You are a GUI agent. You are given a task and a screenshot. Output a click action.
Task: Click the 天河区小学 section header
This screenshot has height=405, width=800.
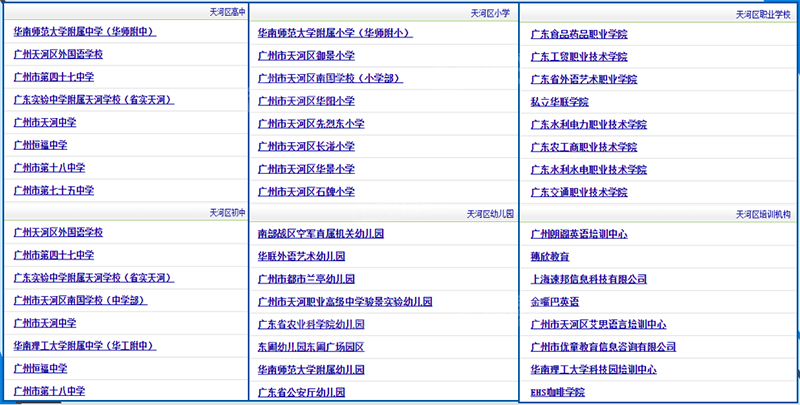coord(490,14)
